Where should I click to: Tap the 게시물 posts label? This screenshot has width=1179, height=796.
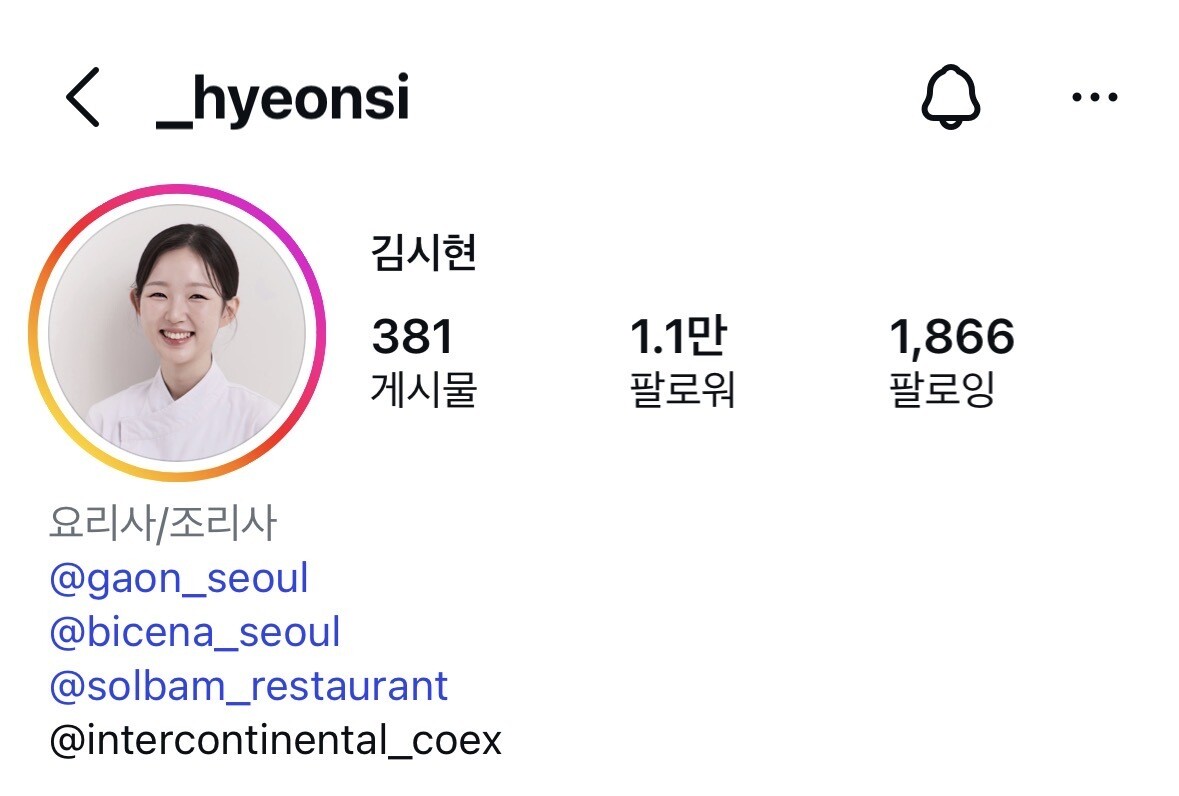[424, 389]
